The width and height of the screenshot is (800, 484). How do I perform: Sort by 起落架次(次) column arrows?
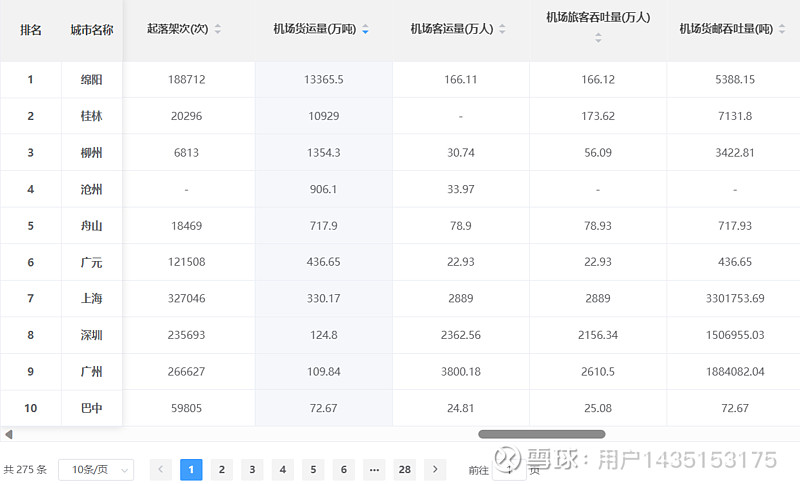(218, 29)
